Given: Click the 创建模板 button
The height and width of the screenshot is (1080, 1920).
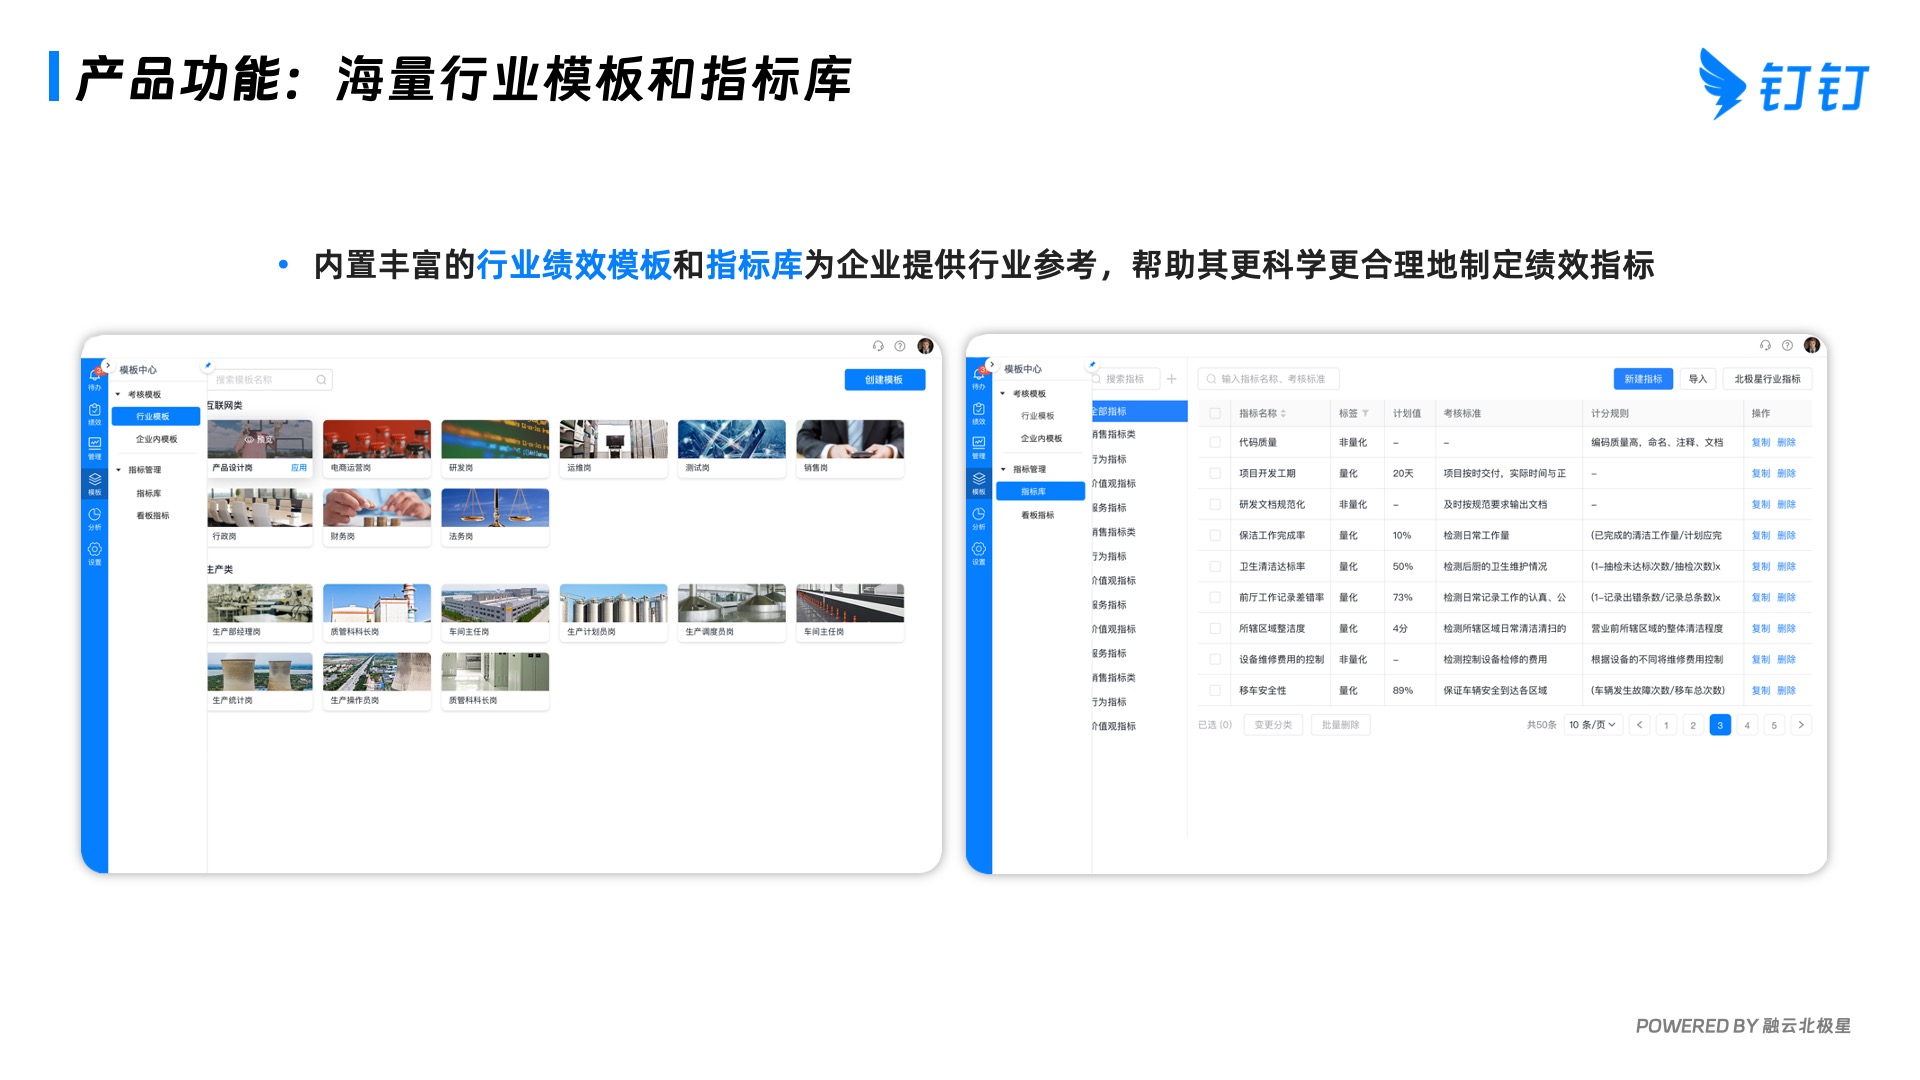Looking at the screenshot, I should click(x=885, y=380).
